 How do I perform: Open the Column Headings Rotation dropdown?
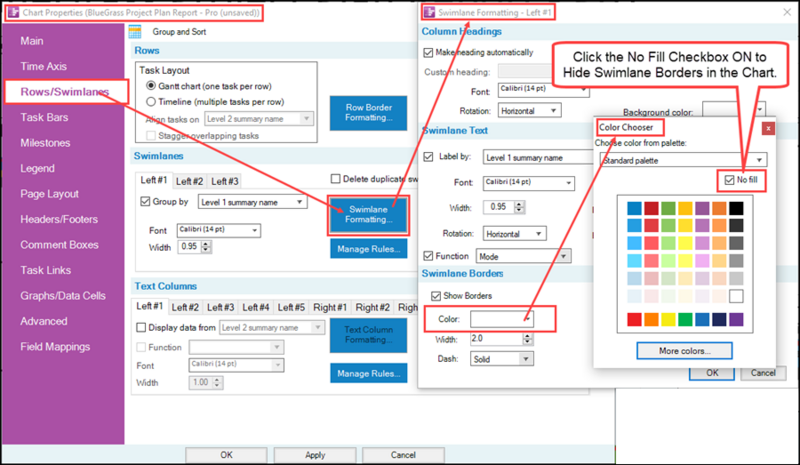click(x=530, y=111)
